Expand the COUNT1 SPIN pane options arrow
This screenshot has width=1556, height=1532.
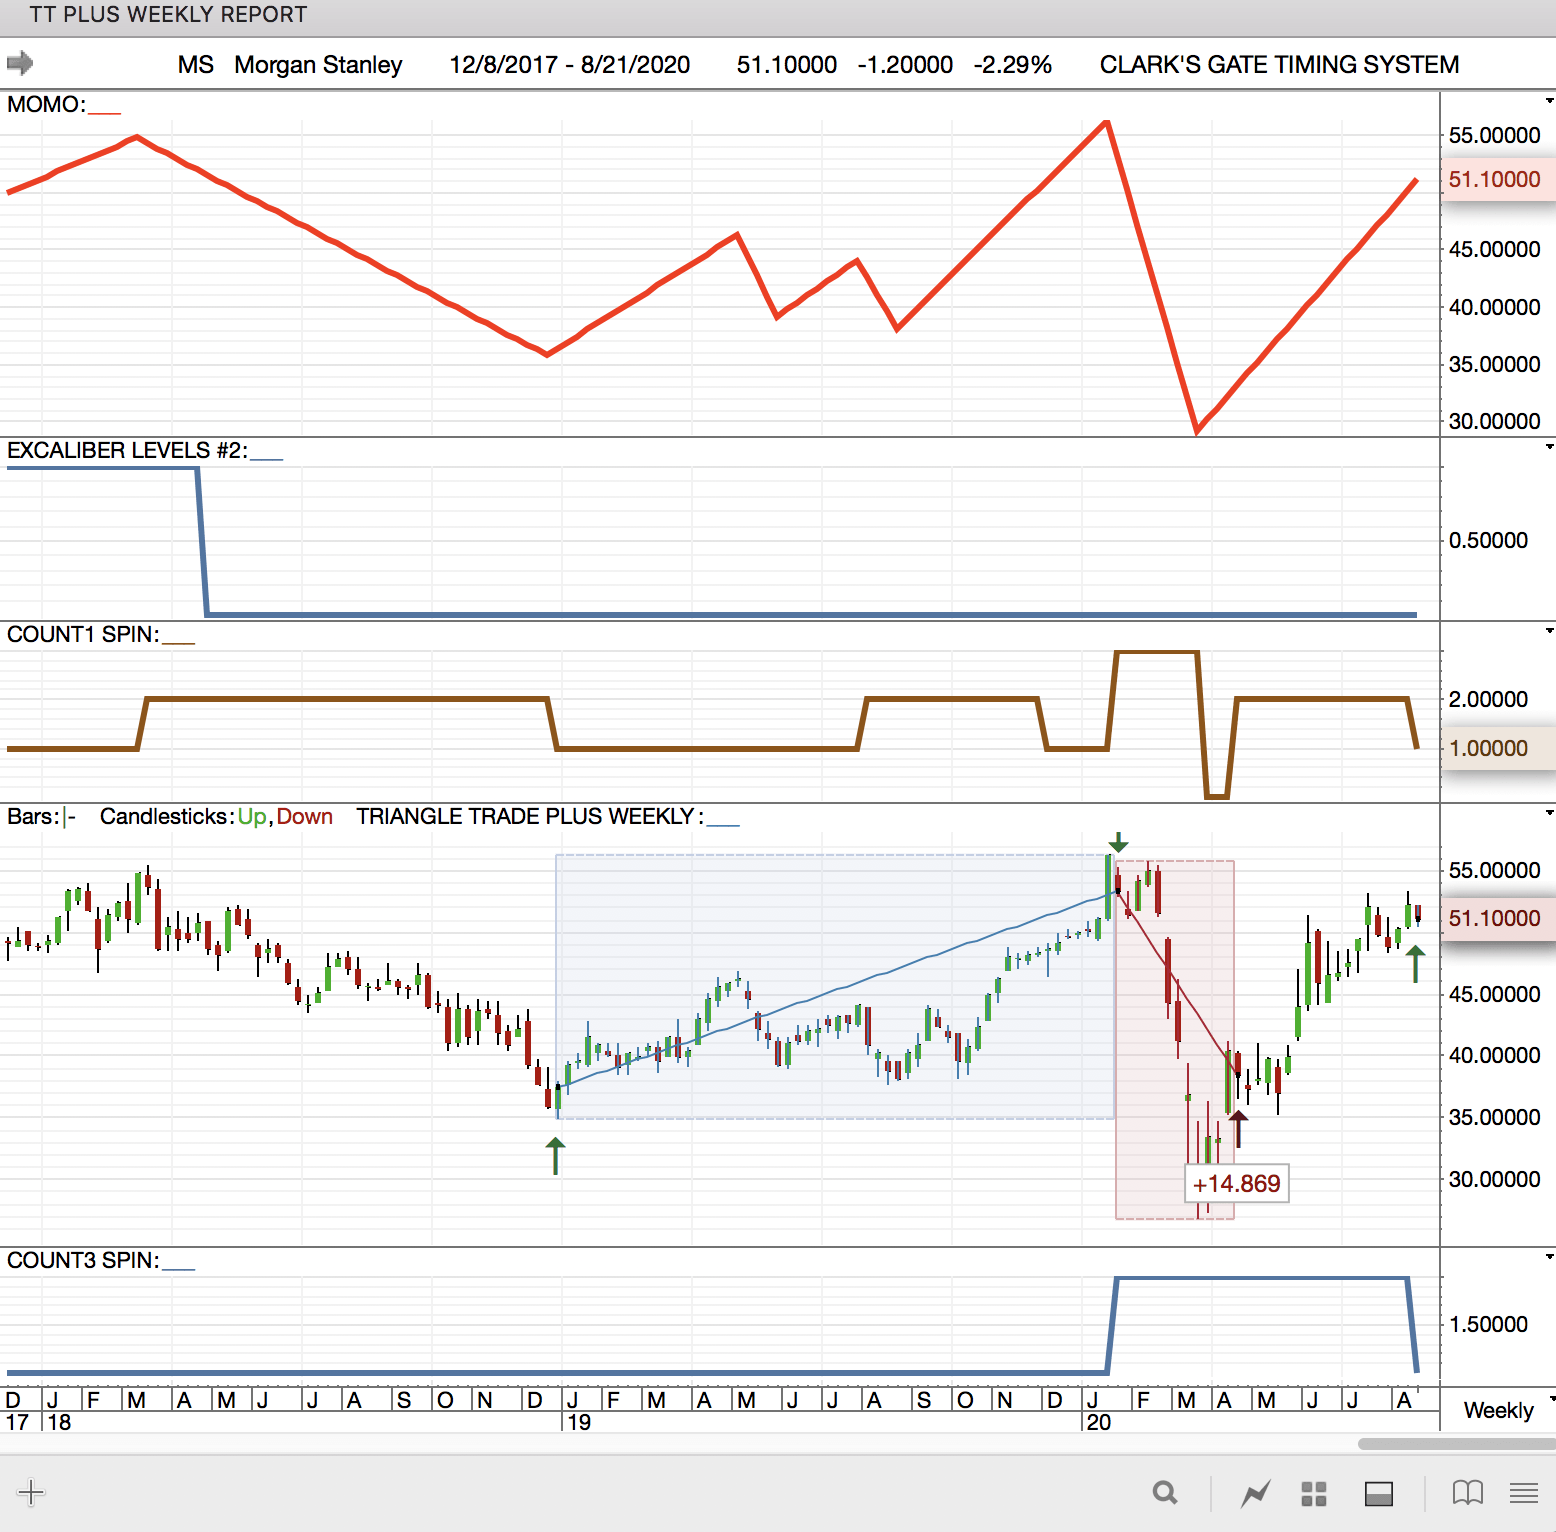pyautogui.click(x=1549, y=630)
